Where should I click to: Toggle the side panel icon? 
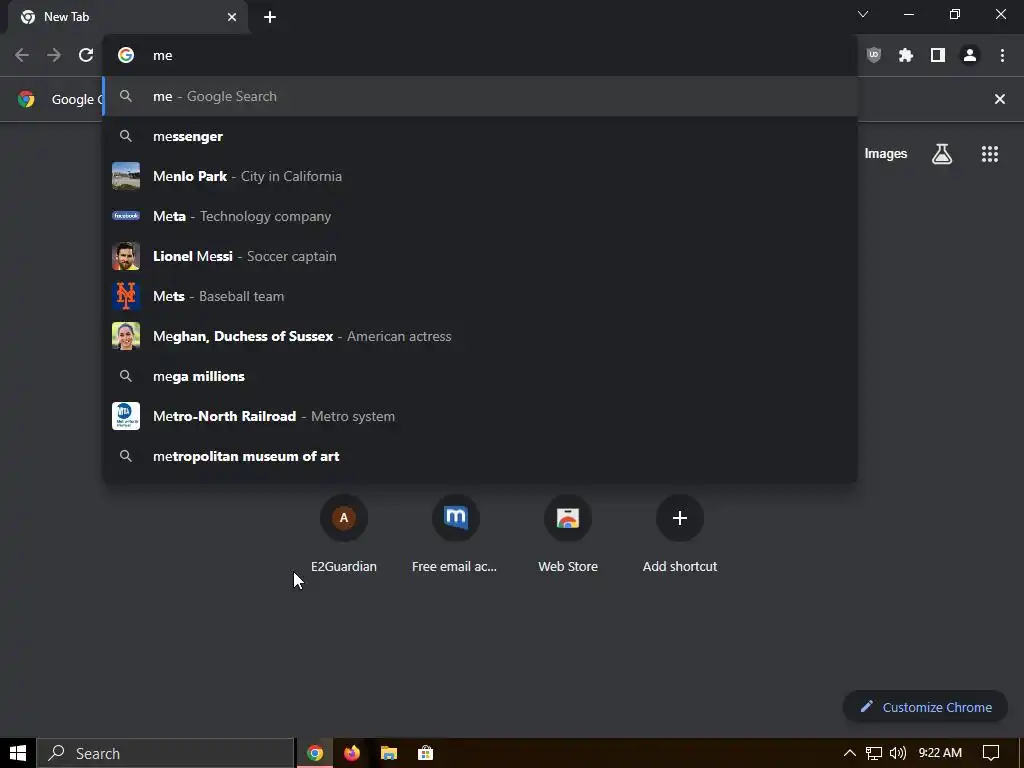point(938,56)
